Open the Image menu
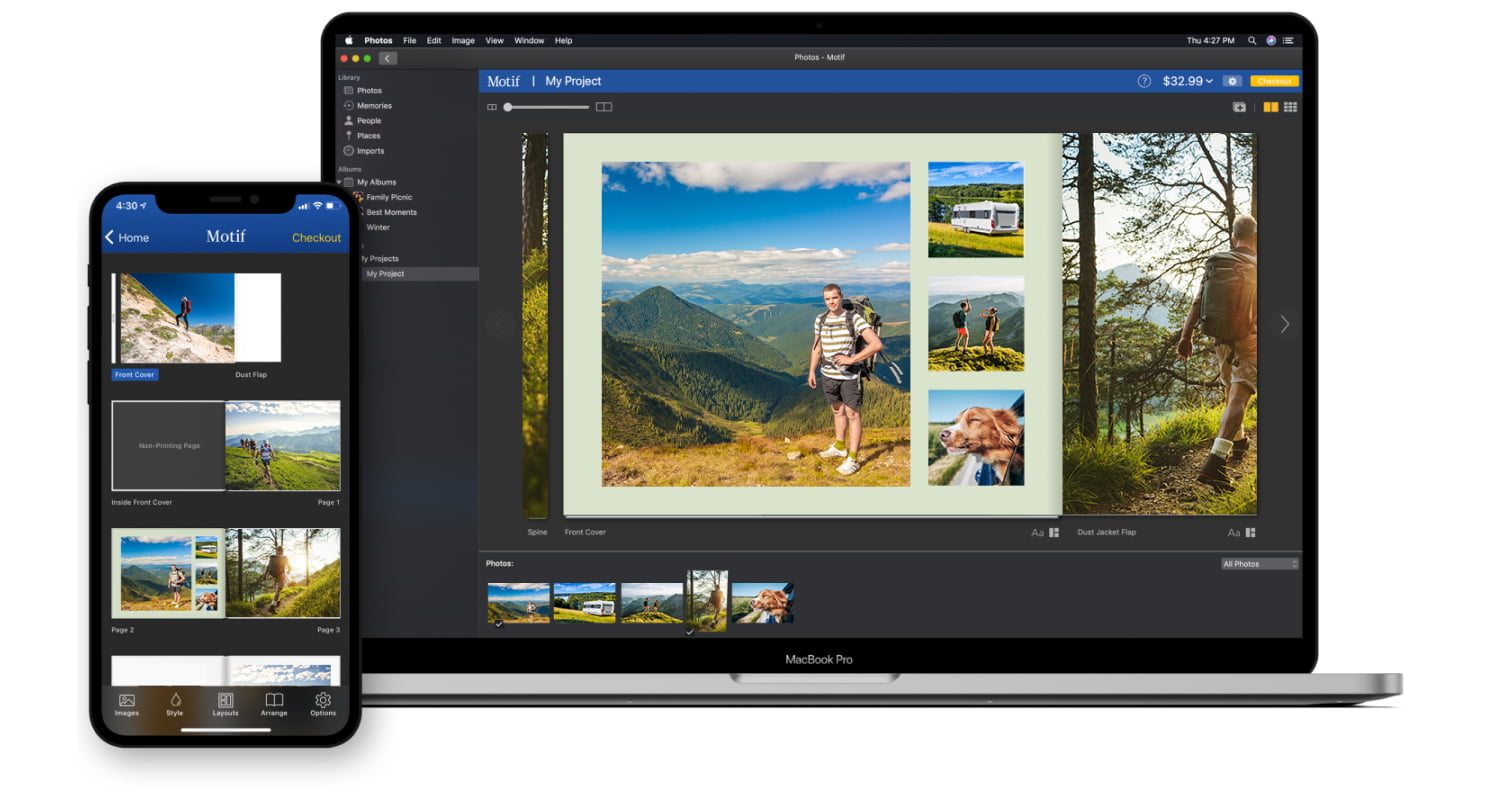 pyautogui.click(x=463, y=41)
